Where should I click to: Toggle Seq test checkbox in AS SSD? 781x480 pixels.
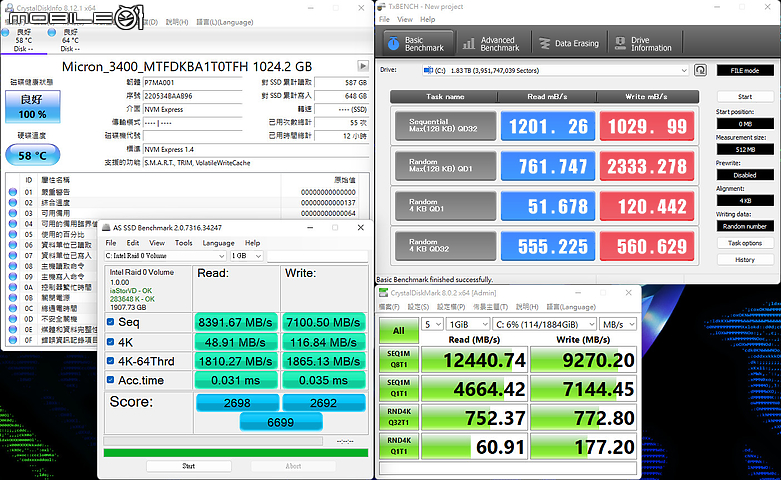tap(111, 322)
